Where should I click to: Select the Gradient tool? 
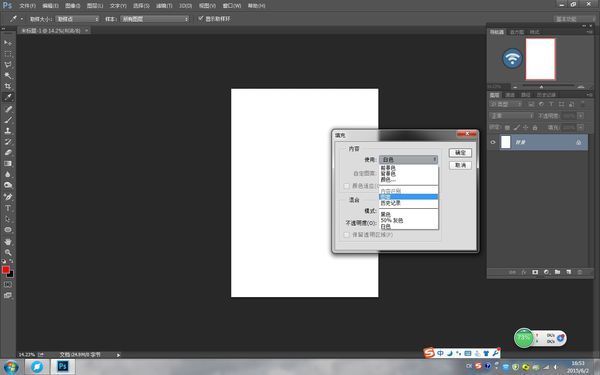(8, 163)
